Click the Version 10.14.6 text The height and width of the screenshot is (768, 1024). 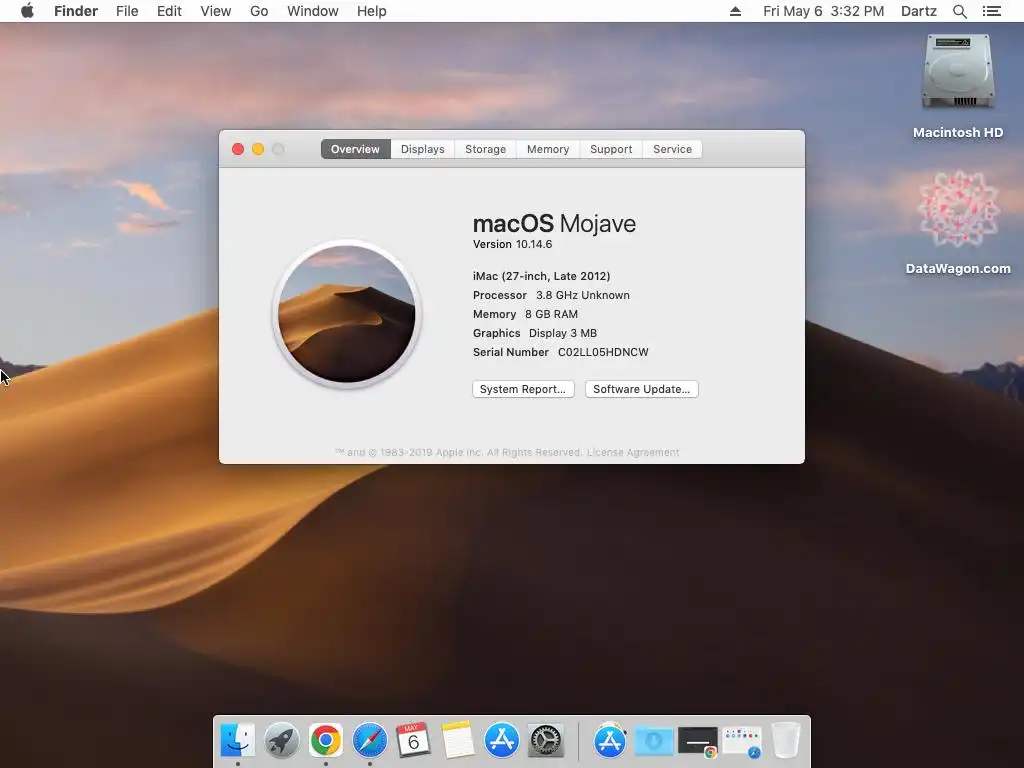point(513,244)
